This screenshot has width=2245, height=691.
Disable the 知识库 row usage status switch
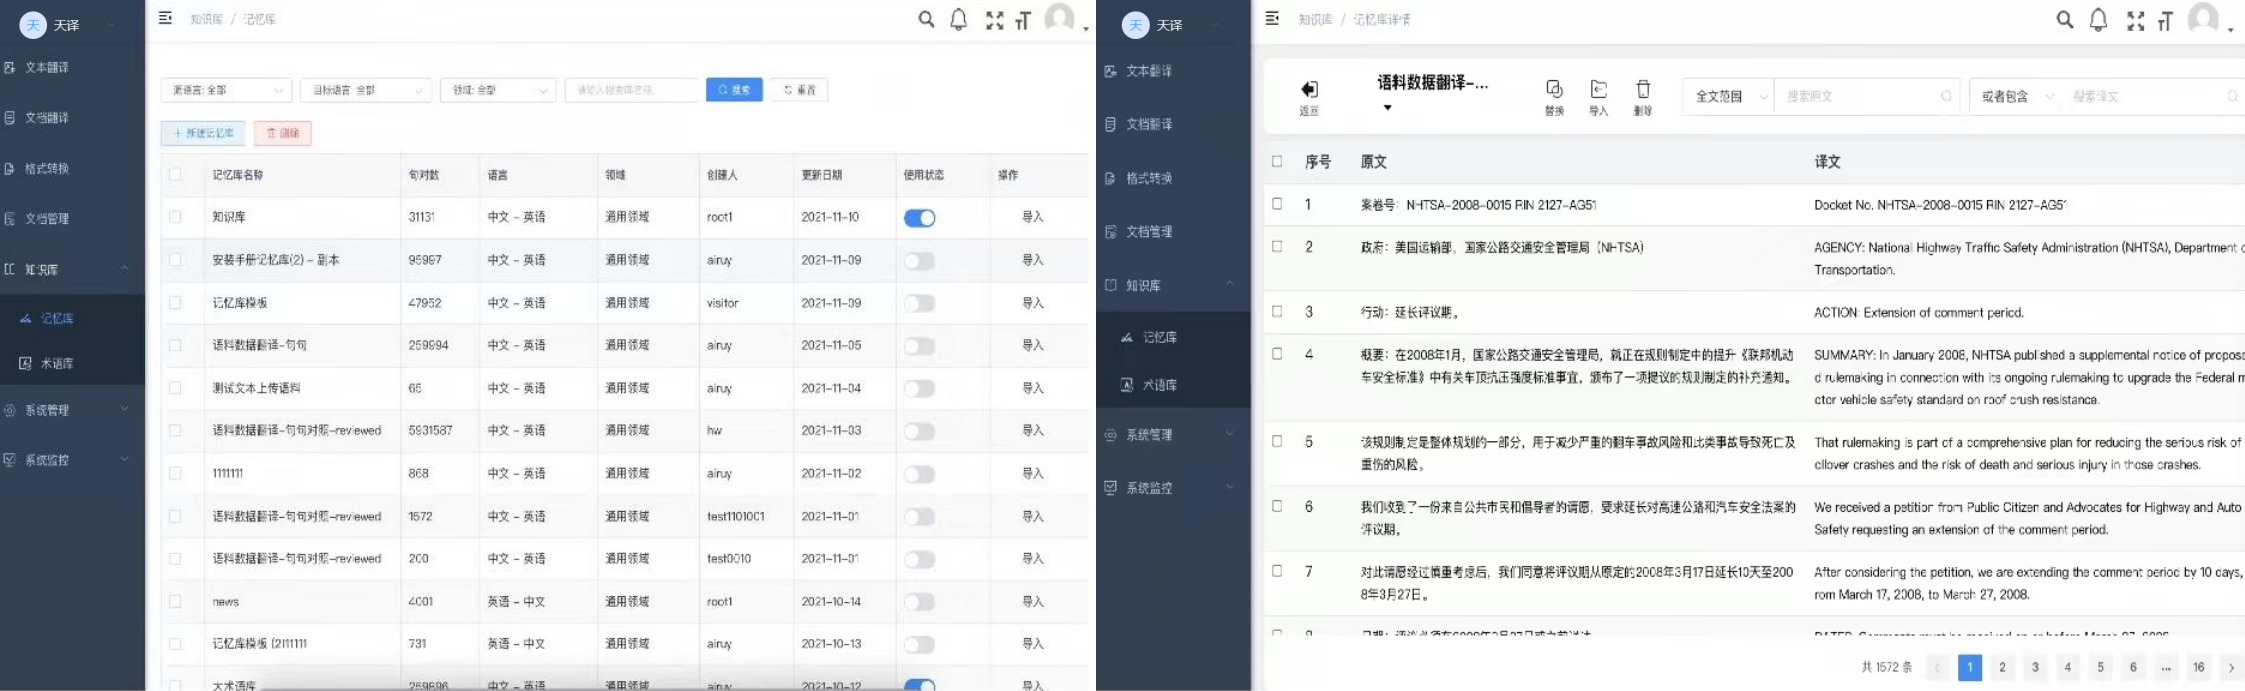coord(919,218)
